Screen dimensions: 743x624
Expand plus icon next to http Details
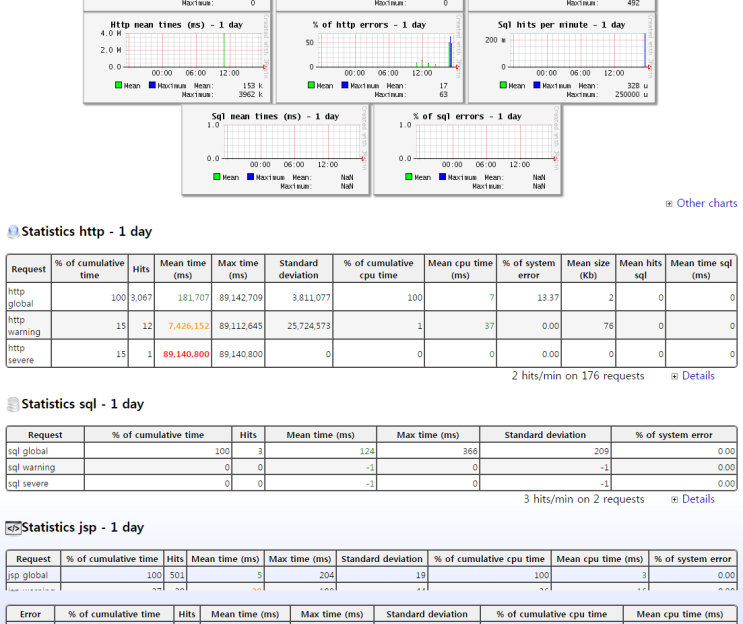[674, 377]
